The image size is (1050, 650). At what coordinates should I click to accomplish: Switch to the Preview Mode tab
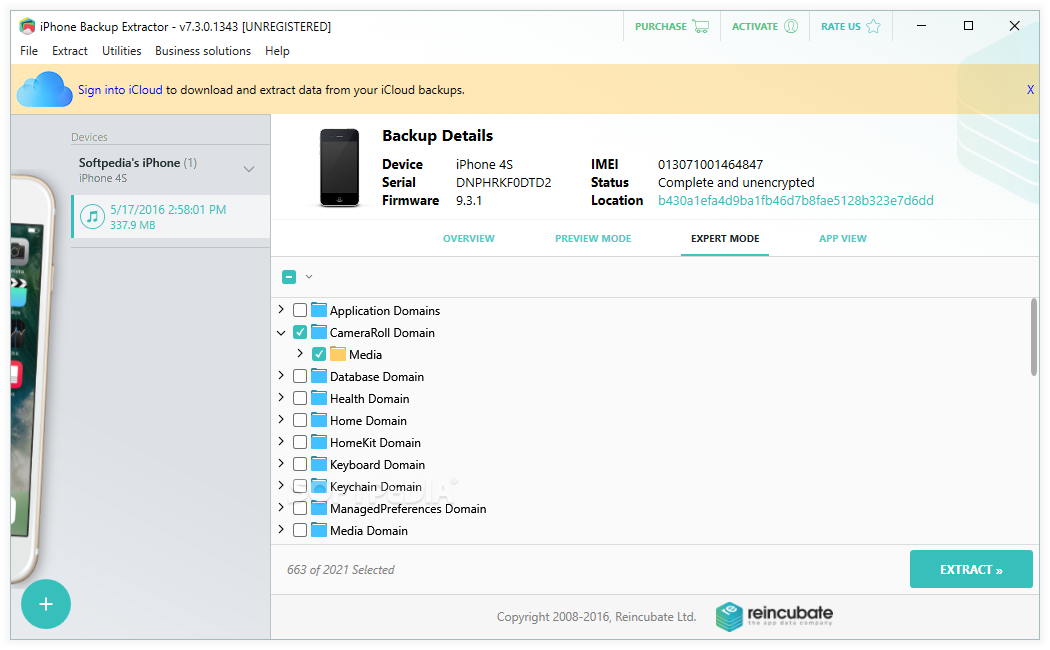(x=593, y=238)
